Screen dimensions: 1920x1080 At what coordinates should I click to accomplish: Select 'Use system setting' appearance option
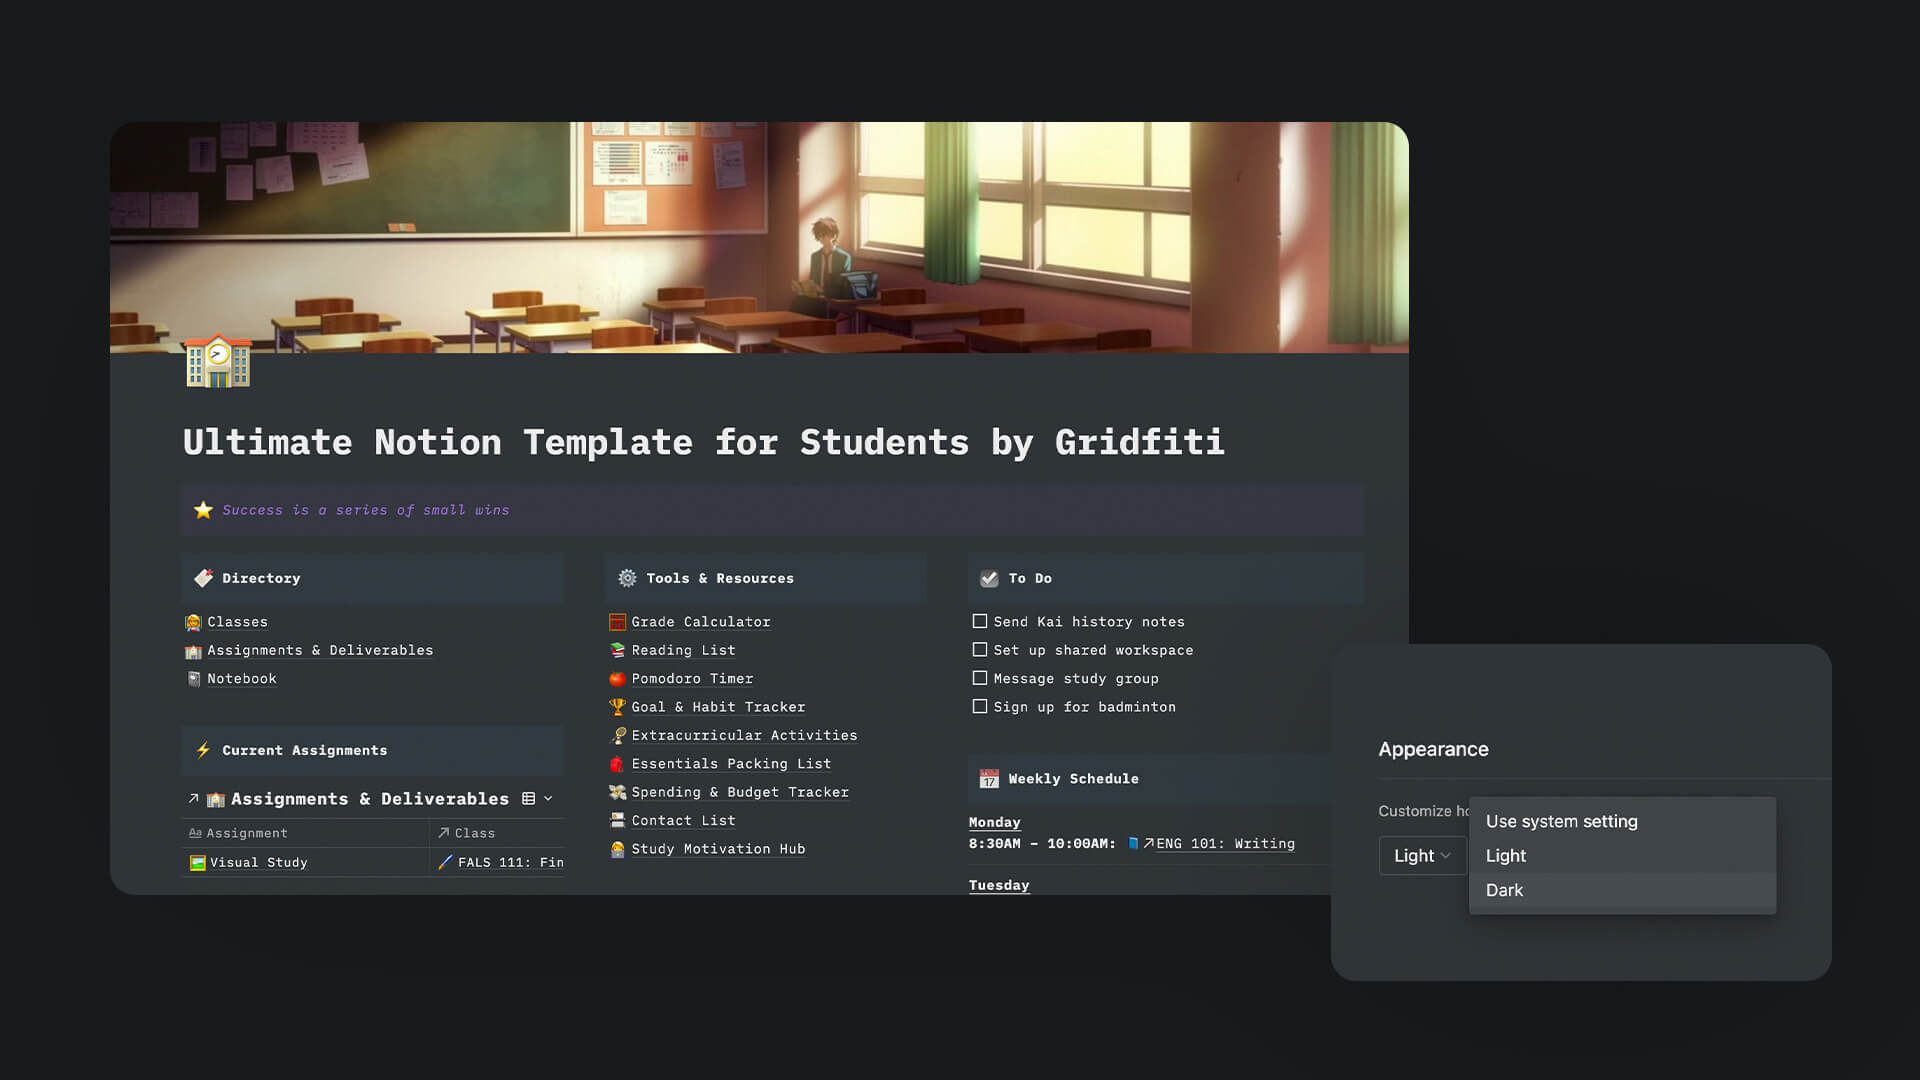pos(1561,822)
